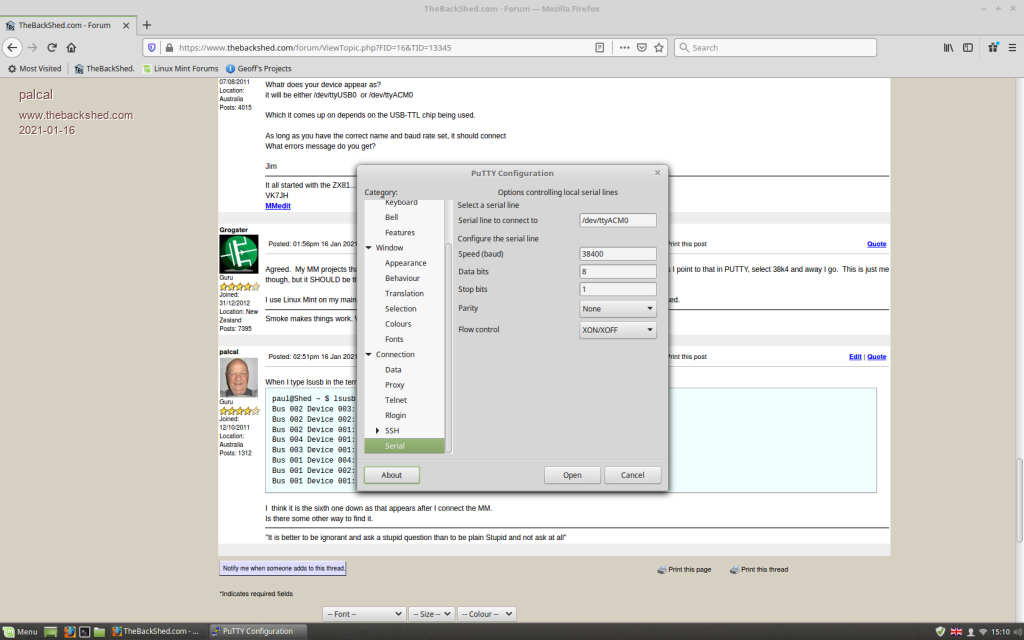Viewport: 1024px width, 640px height.
Task: Click the new tab plus icon
Action: pyautogui.click(x=147, y=24)
